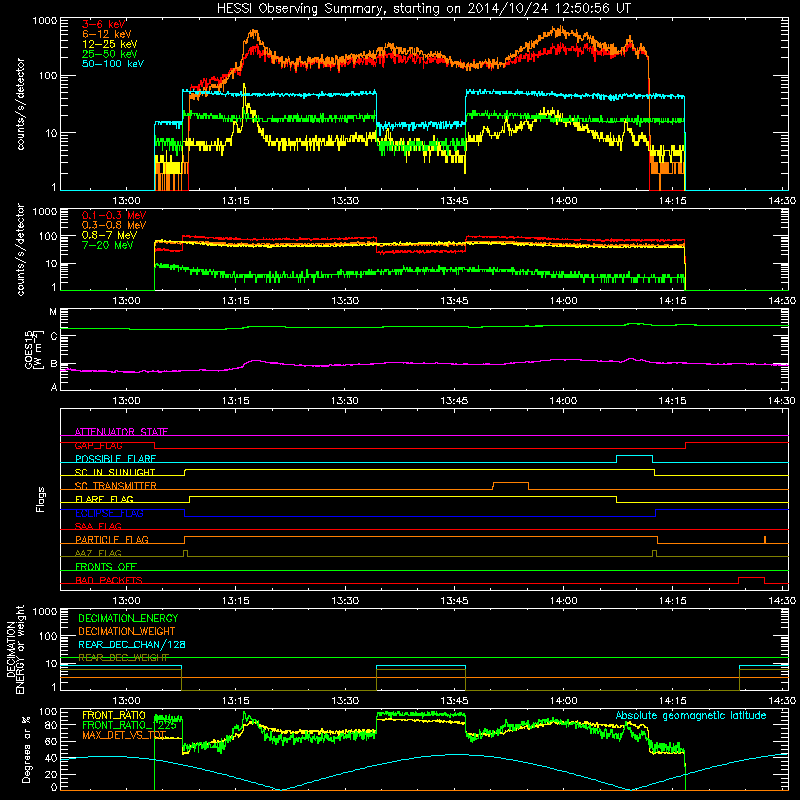800x800 pixels.
Task: Click the 0.8-7 MeV legend label
Action: point(109,235)
